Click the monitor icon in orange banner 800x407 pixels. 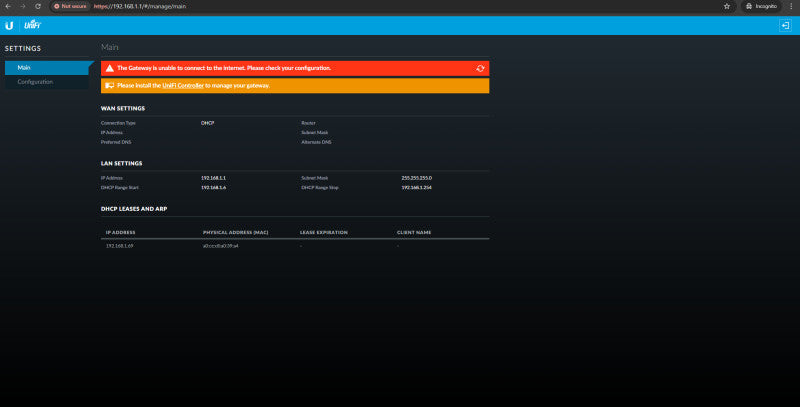click(x=110, y=86)
